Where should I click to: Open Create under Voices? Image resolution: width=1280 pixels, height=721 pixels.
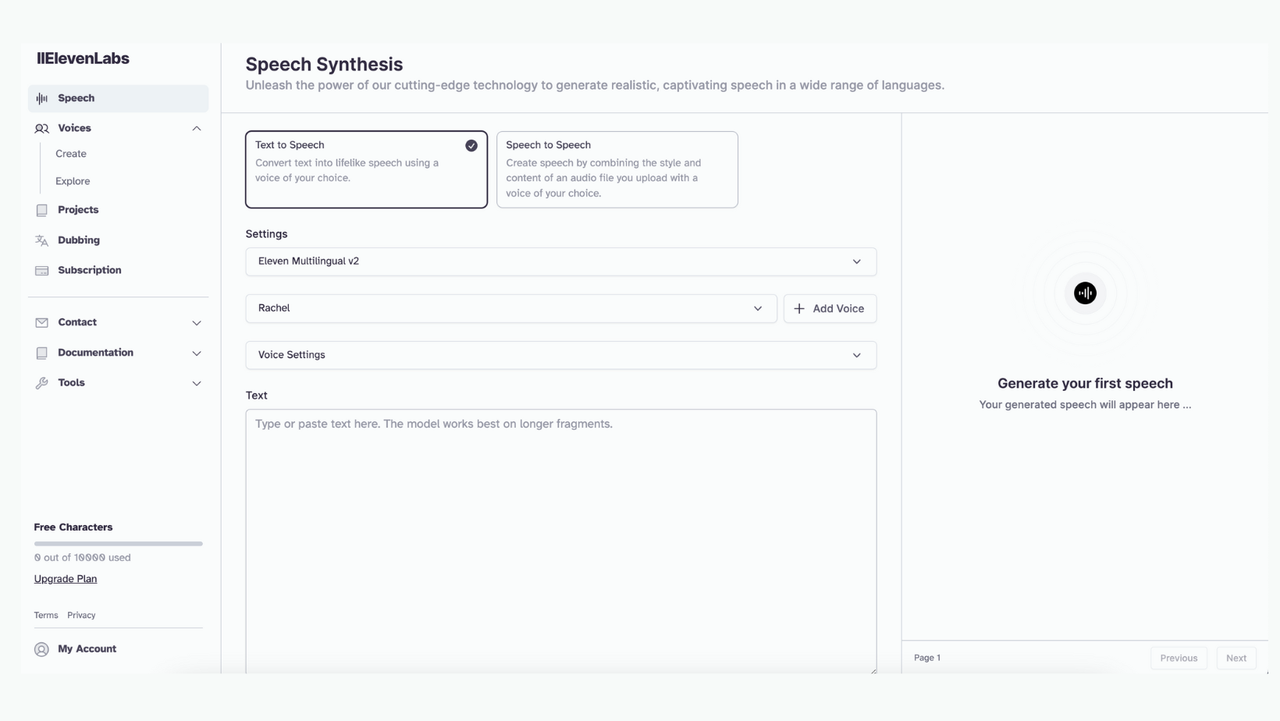(70, 153)
